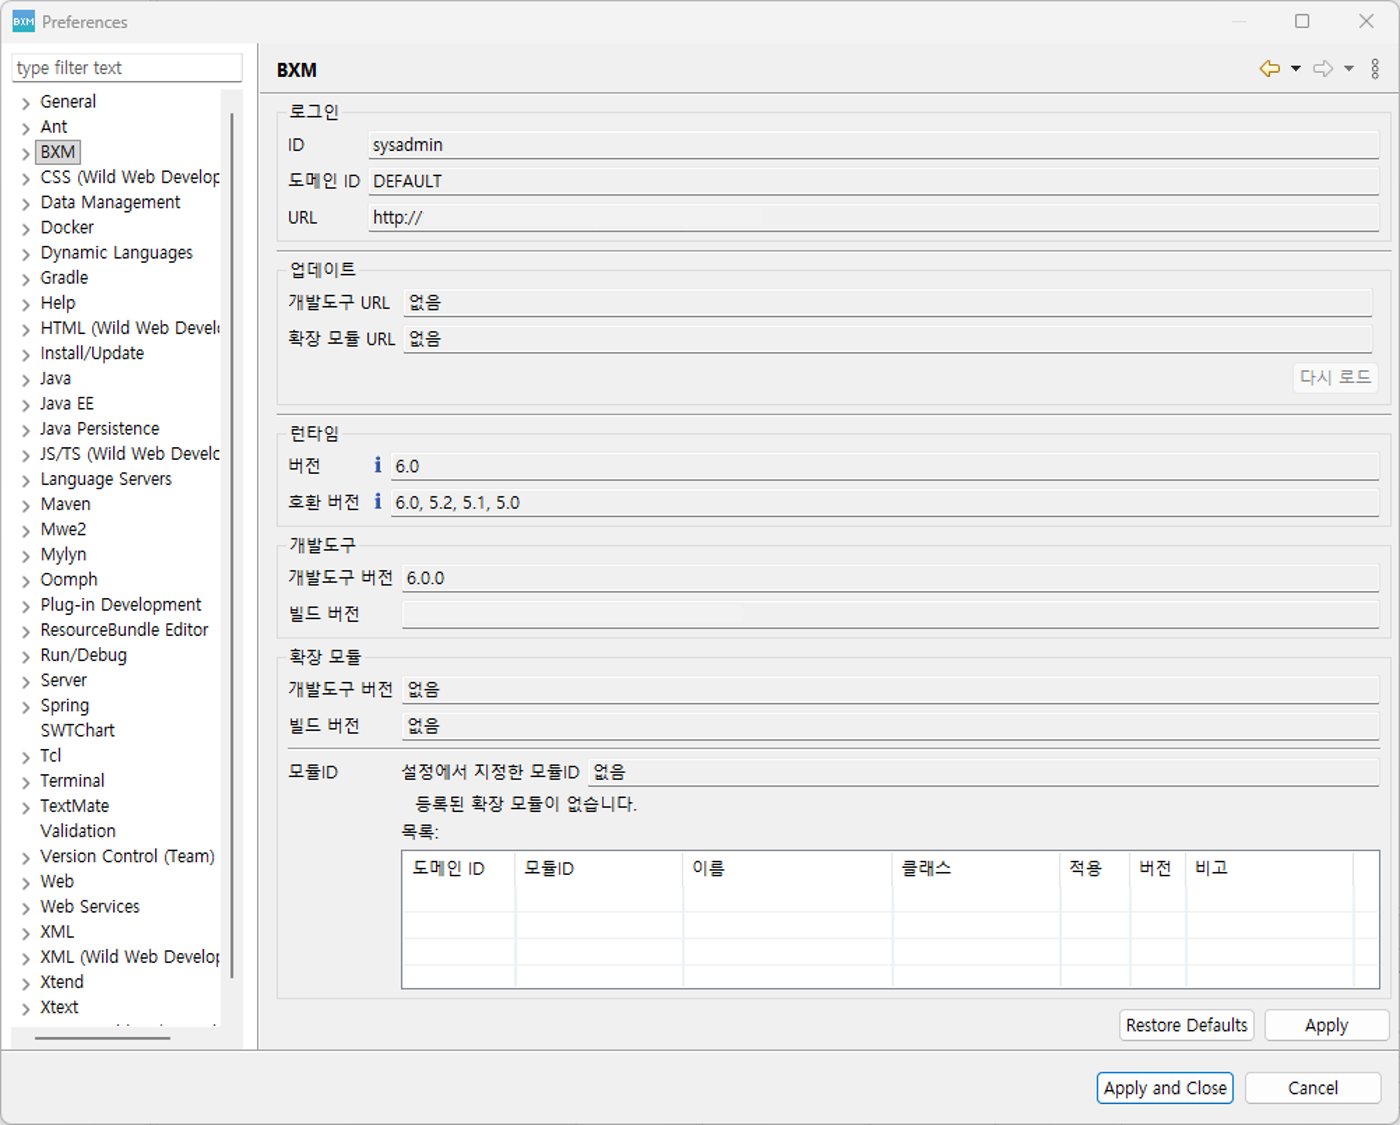Open the three-dot view menu icon
1400x1125 pixels.
point(1375,69)
